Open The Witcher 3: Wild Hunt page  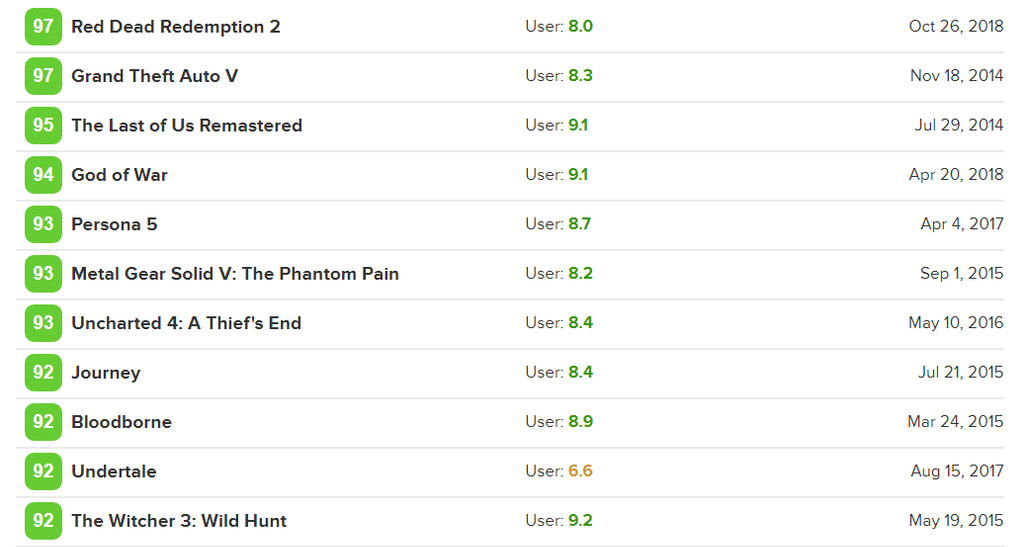[178, 521]
